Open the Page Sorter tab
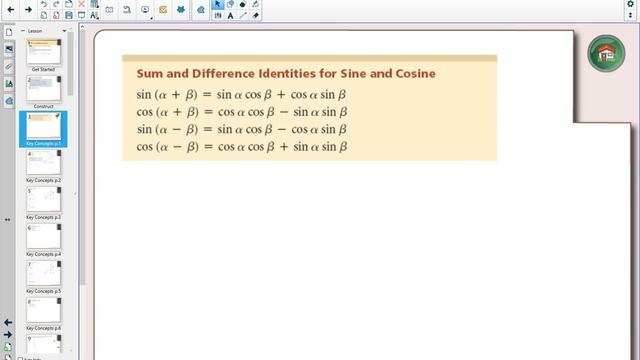This screenshot has width=640, height=360. pos(9,32)
